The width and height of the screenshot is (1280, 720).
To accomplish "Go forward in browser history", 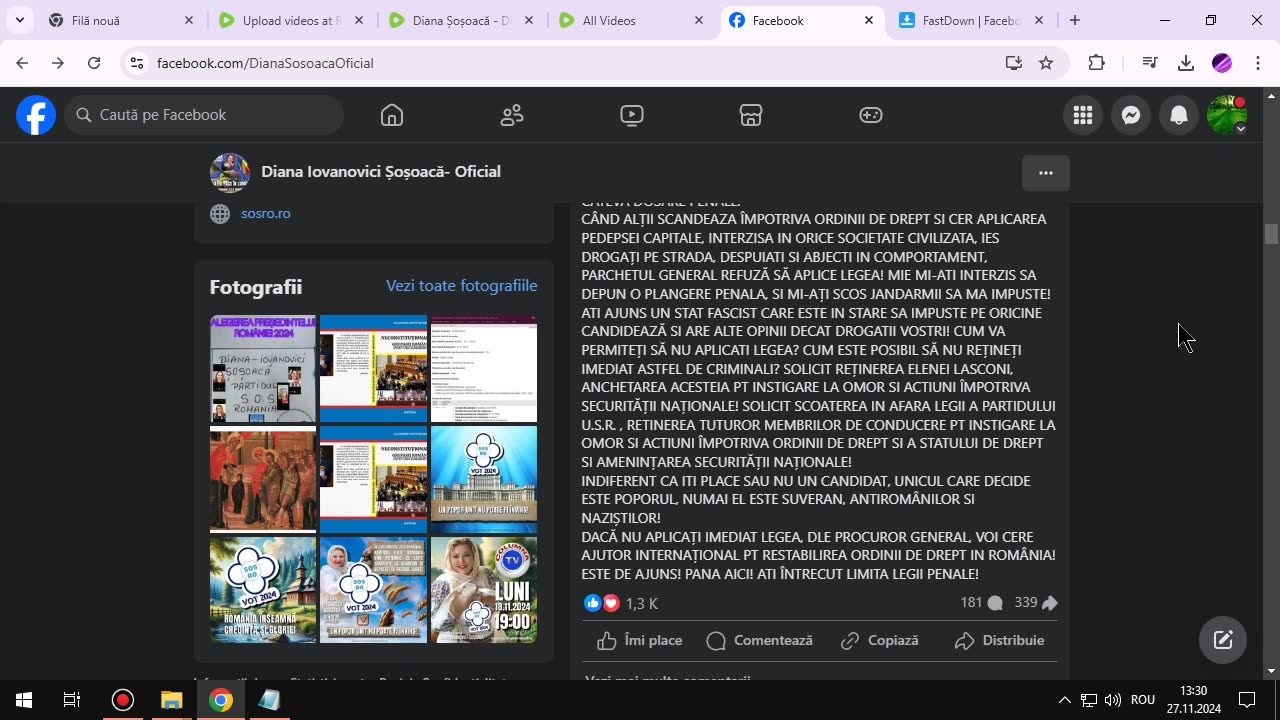I will point(58,63).
